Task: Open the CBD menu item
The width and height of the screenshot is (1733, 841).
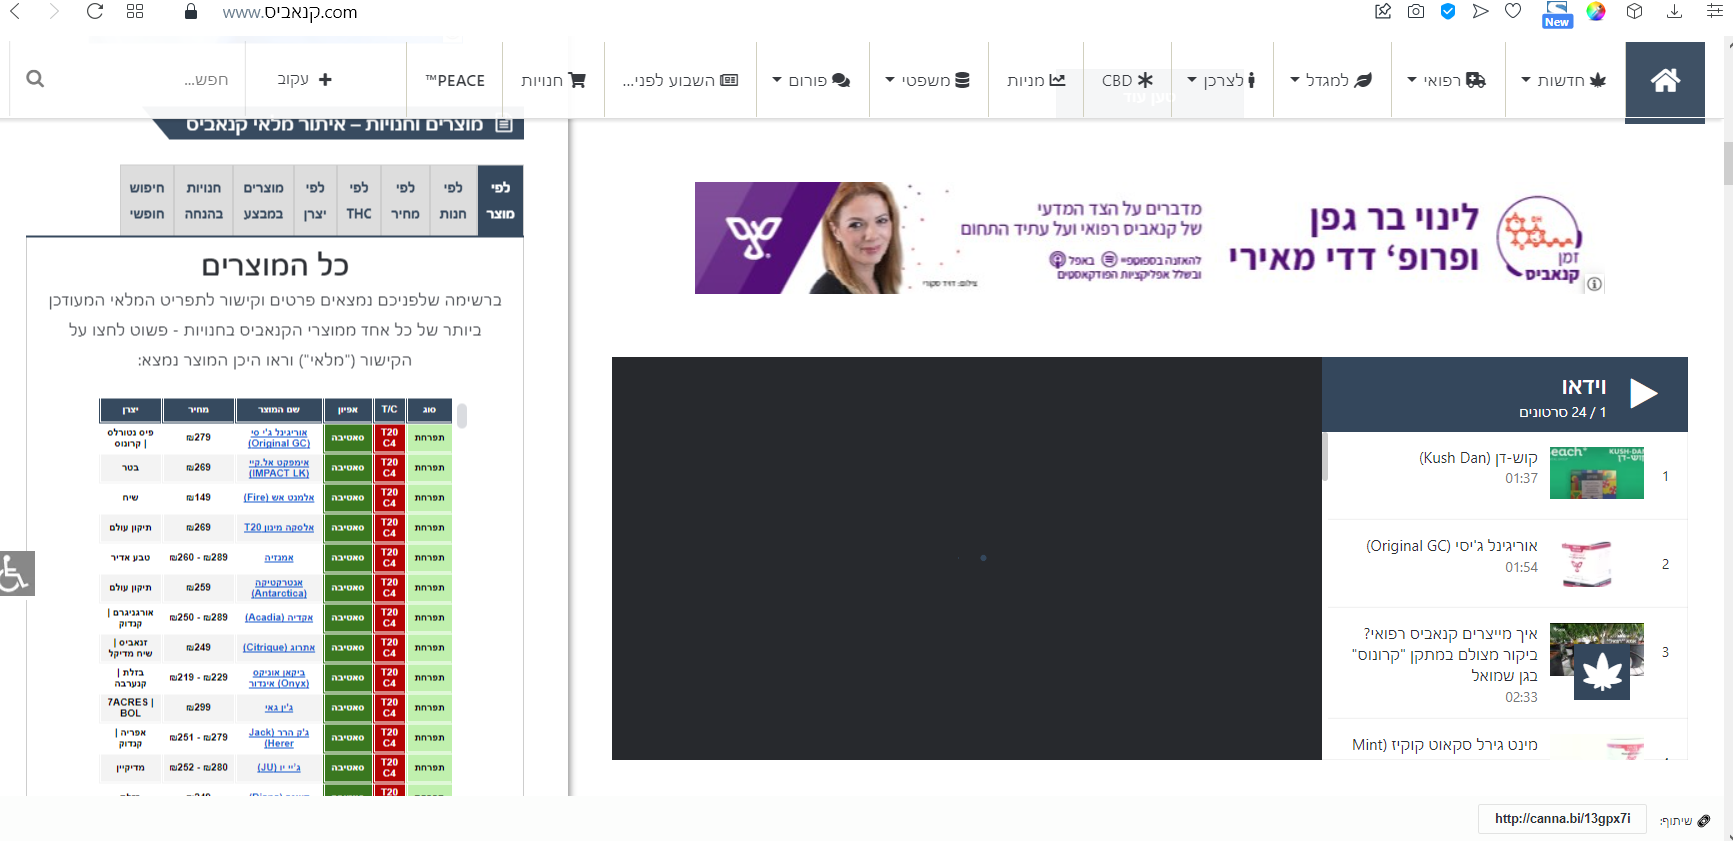Action: click(x=1127, y=80)
